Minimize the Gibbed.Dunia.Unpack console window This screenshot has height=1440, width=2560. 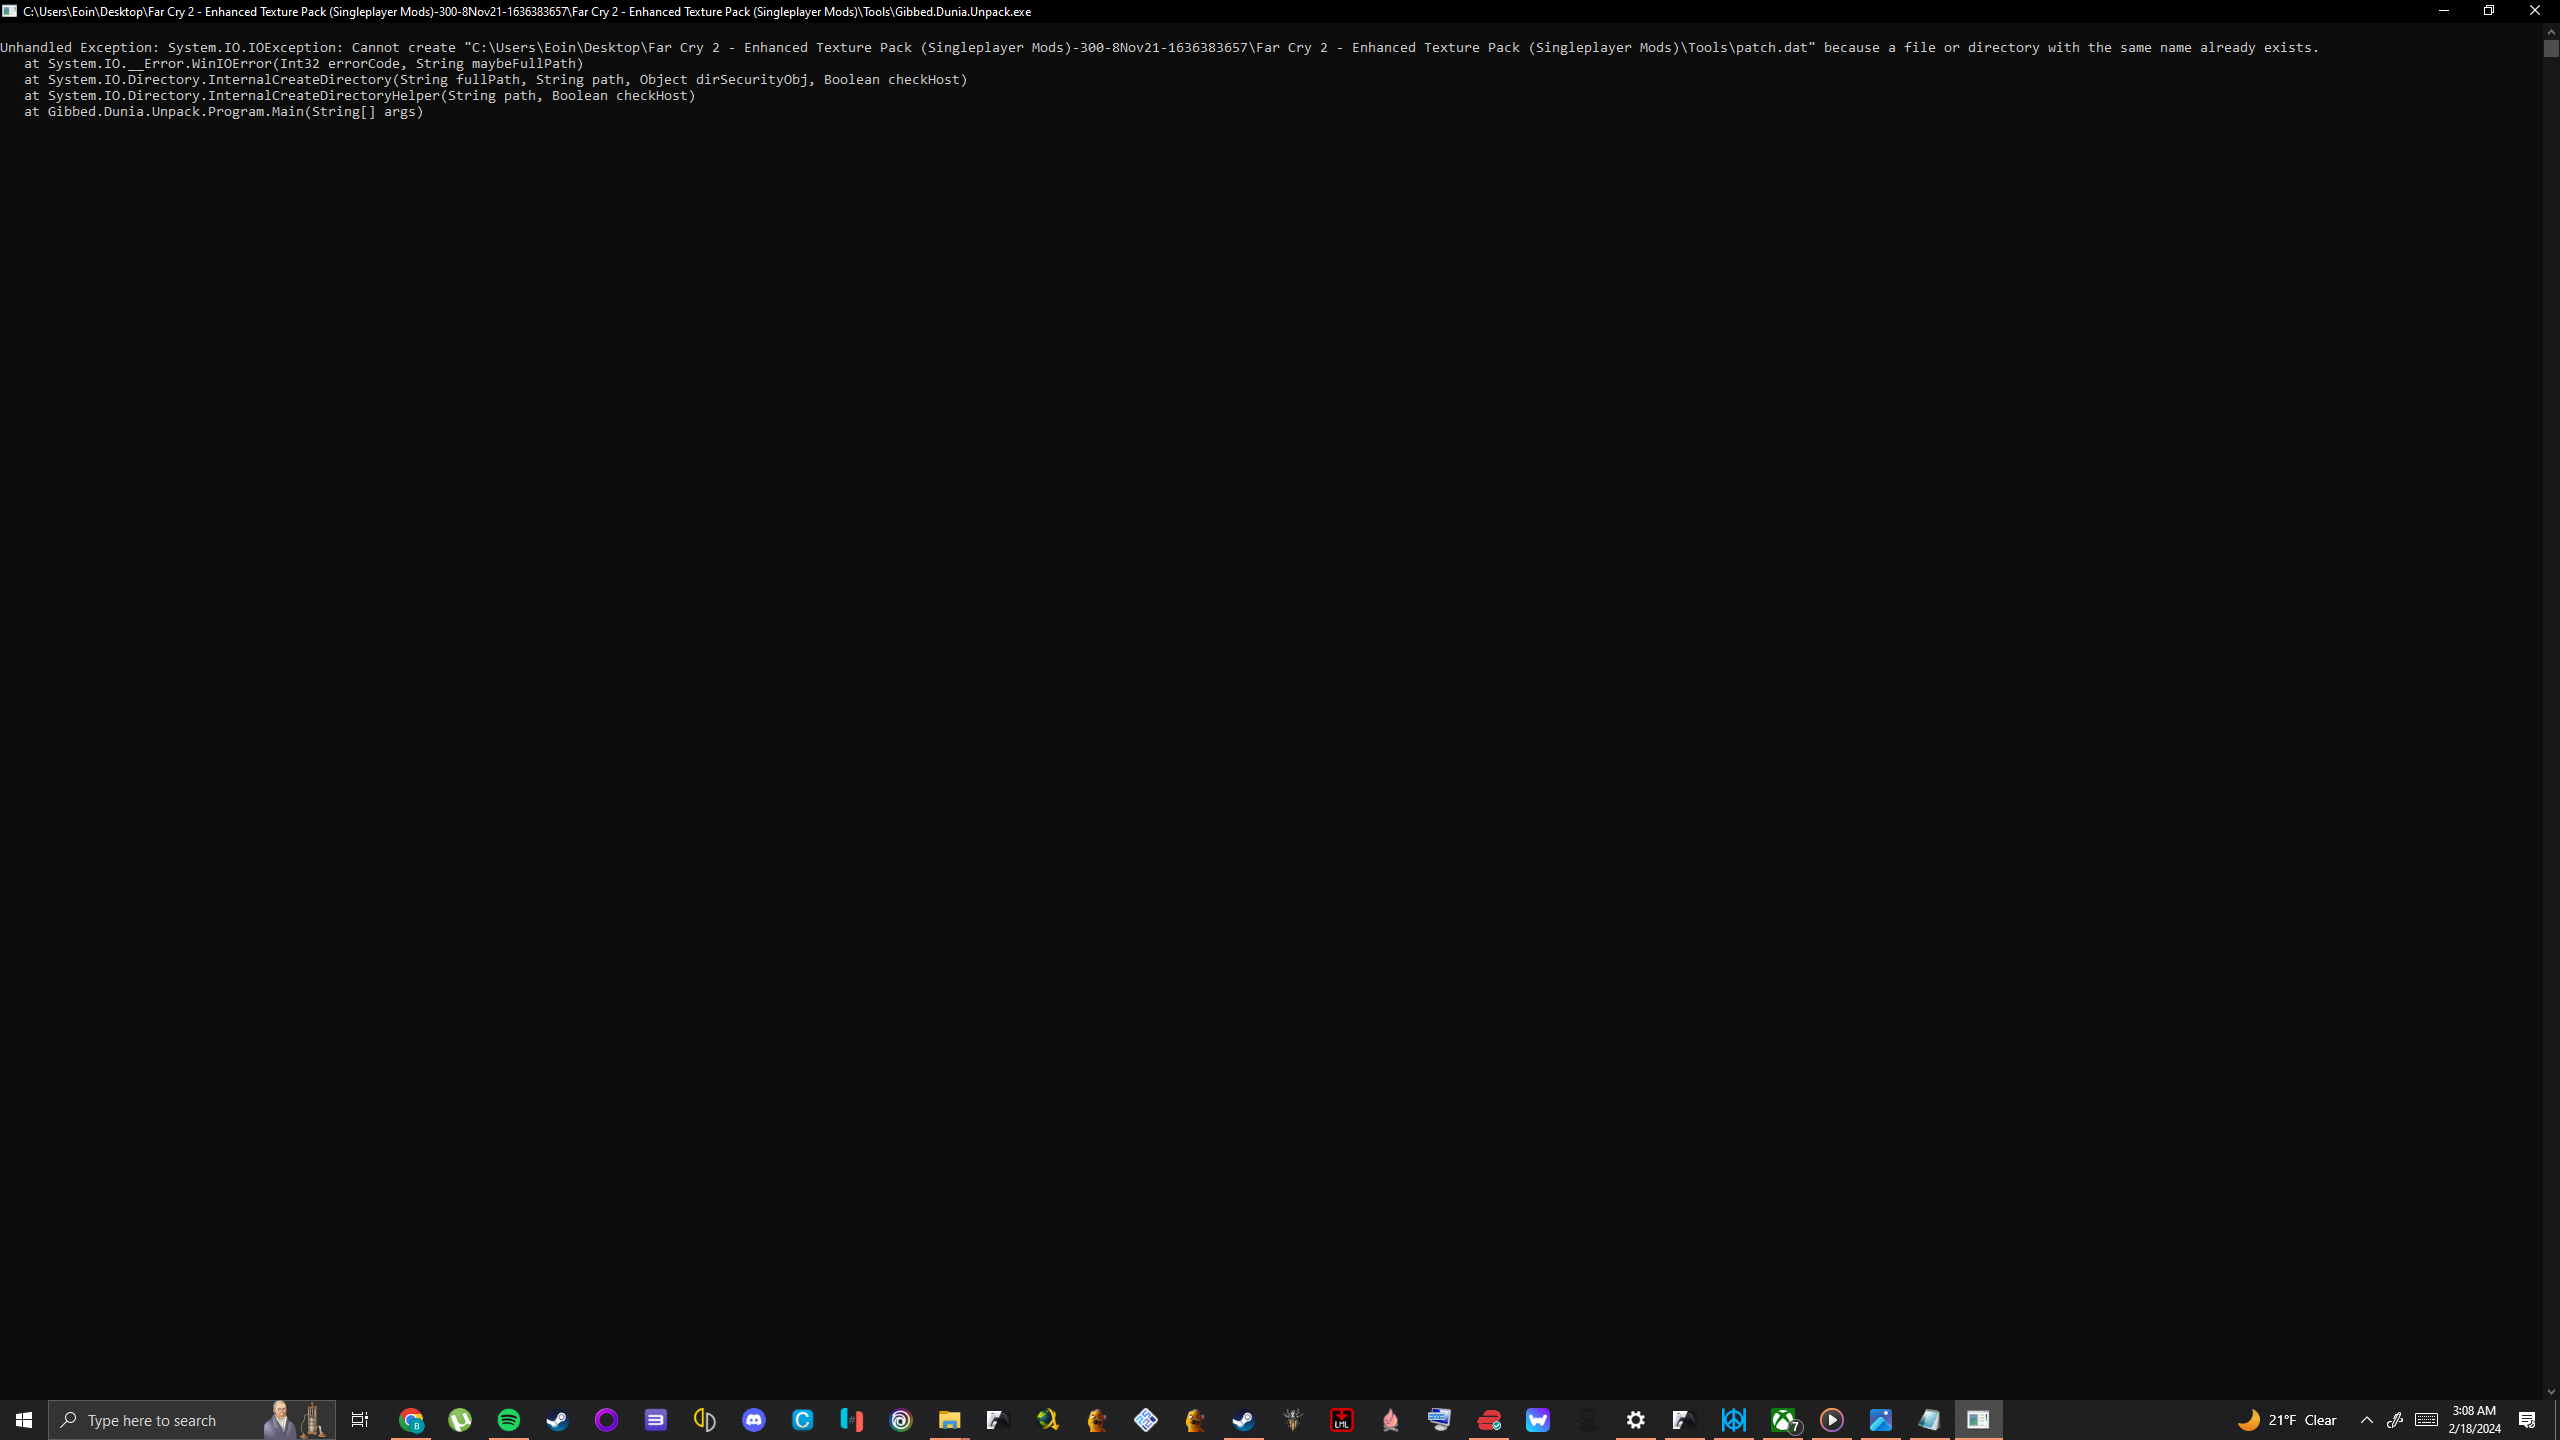(x=2443, y=11)
